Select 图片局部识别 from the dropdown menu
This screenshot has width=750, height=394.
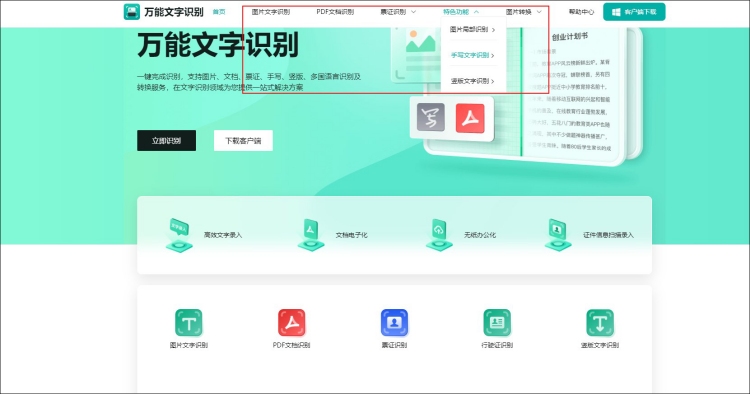pos(469,30)
